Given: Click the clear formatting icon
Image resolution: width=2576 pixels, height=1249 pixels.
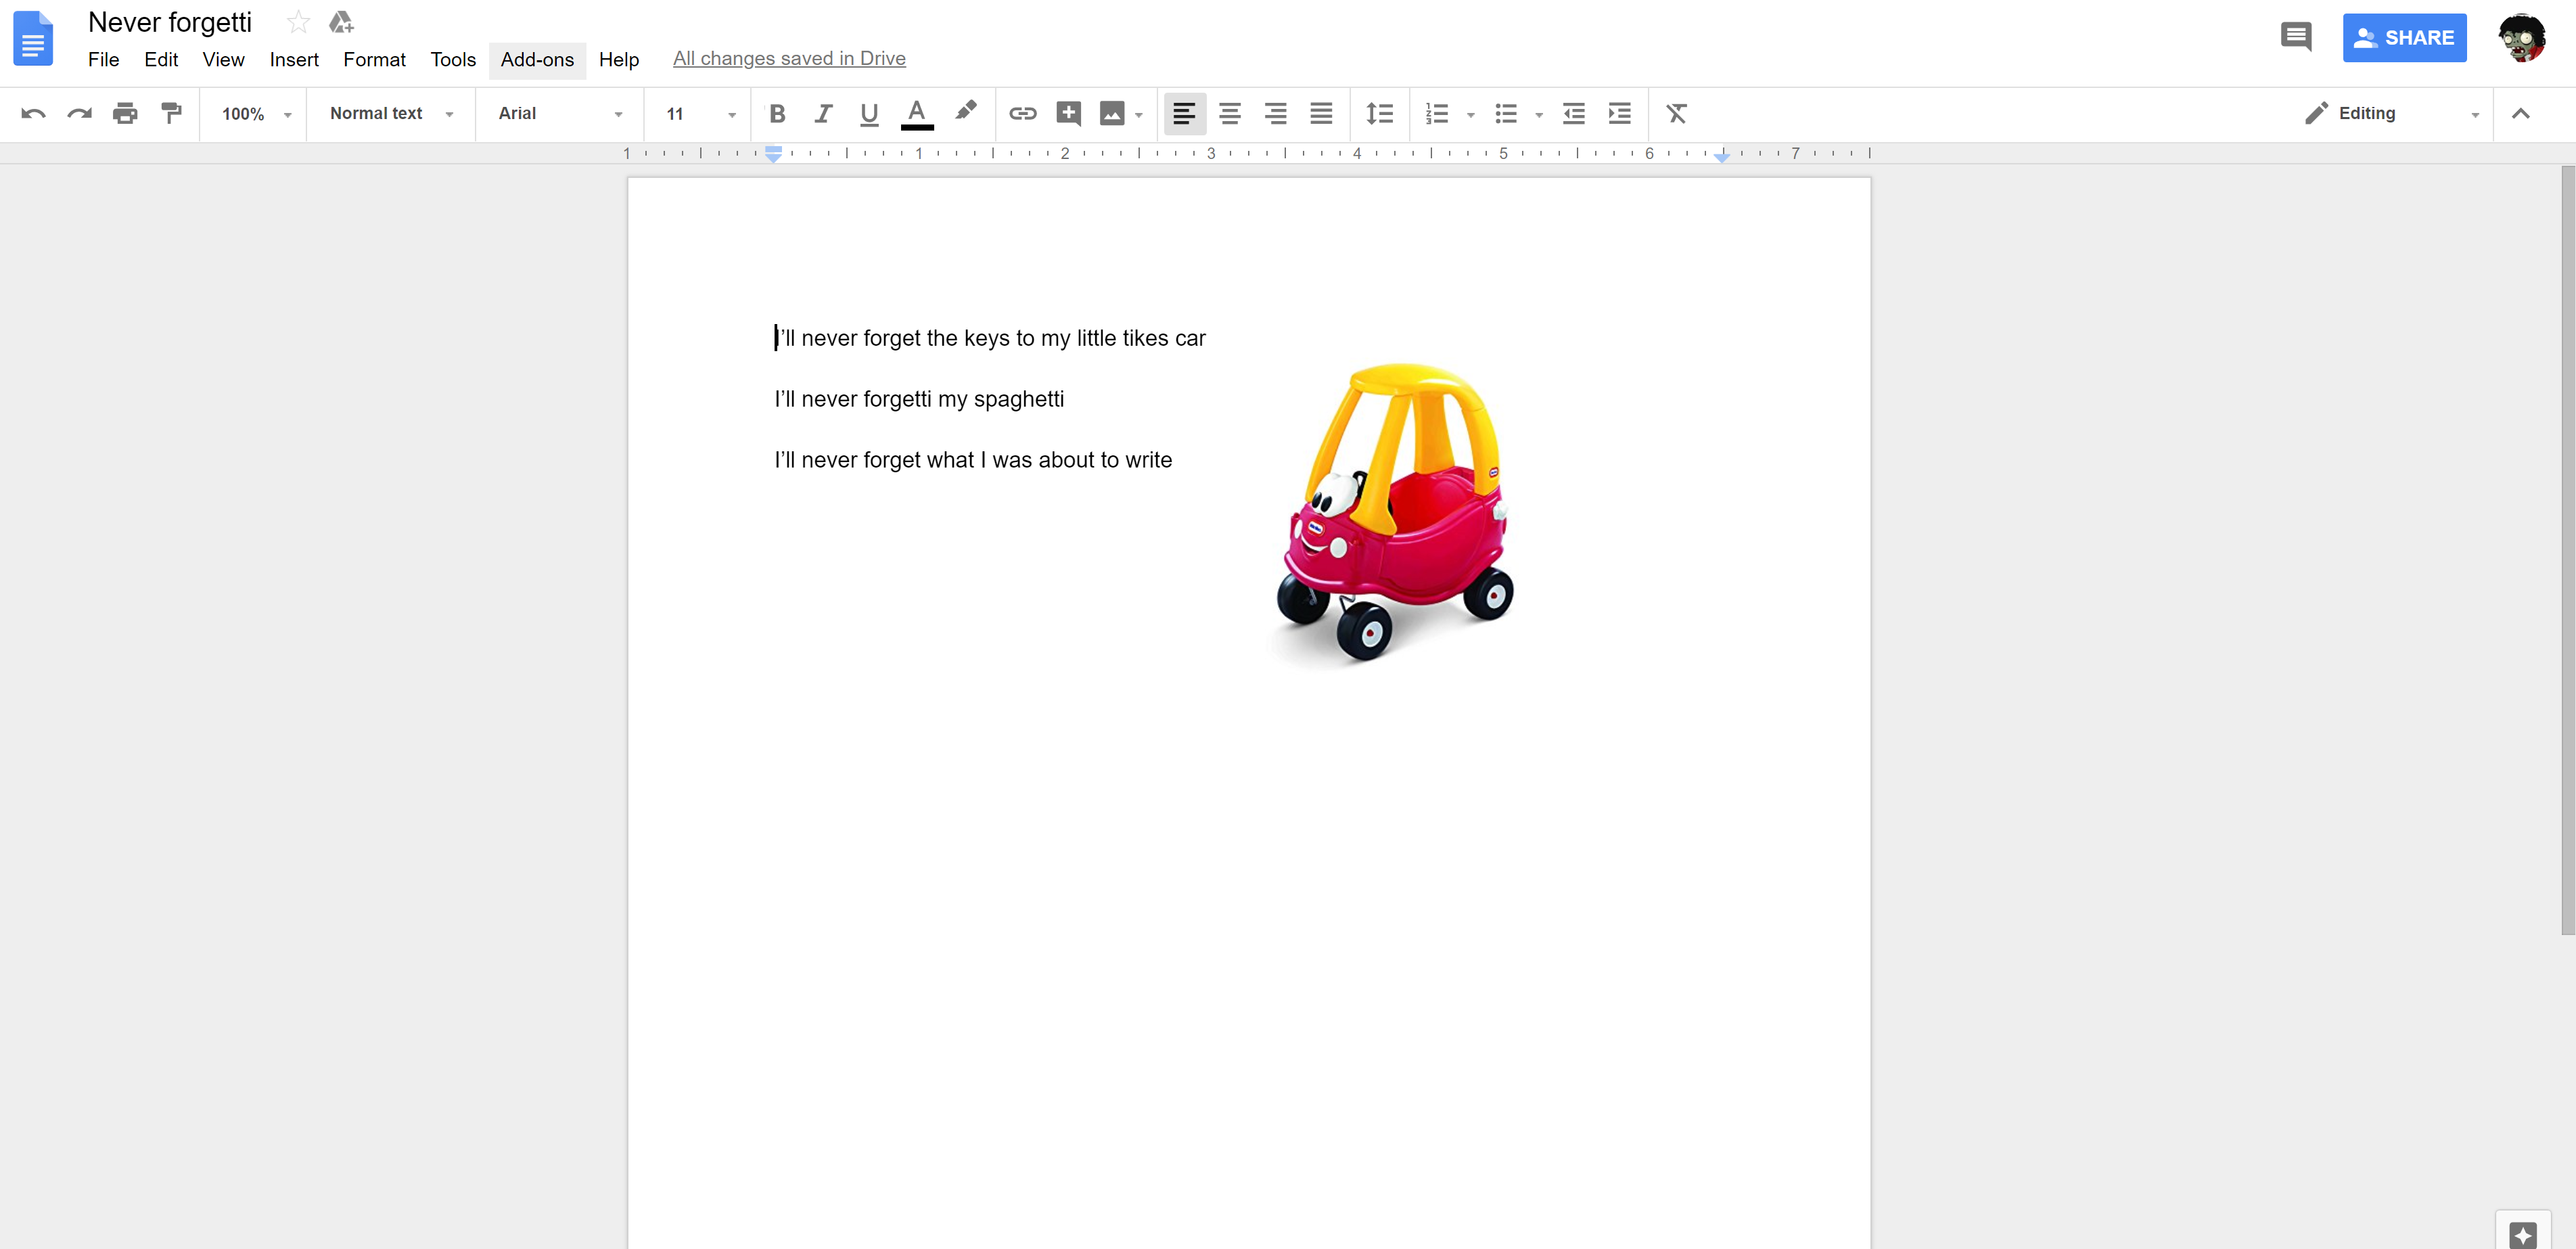Looking at the screenshot, I should (1676, 113).
